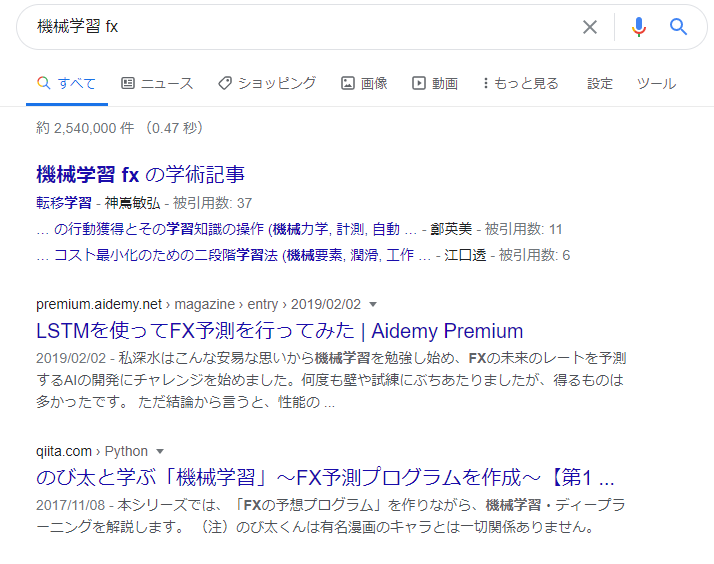Image resolution: width=714 pixels, height=564 pixels.
Task: Click the qiita.com › Python breadcrumb
Action: click(x=92, y=451)
